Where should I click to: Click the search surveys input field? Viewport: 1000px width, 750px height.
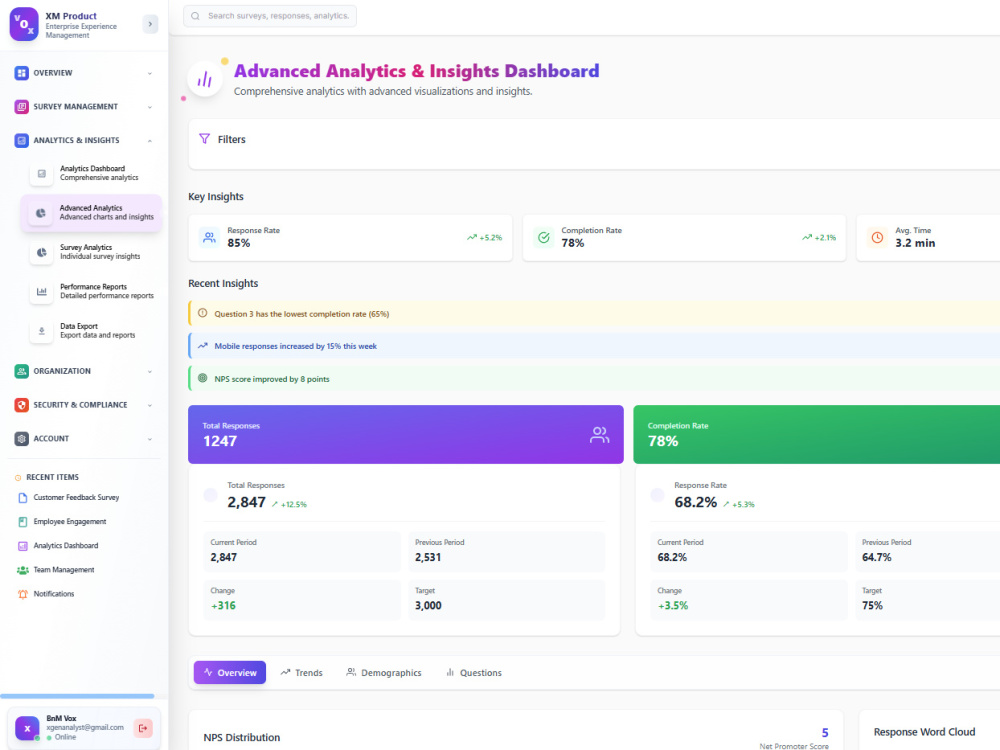270,16
